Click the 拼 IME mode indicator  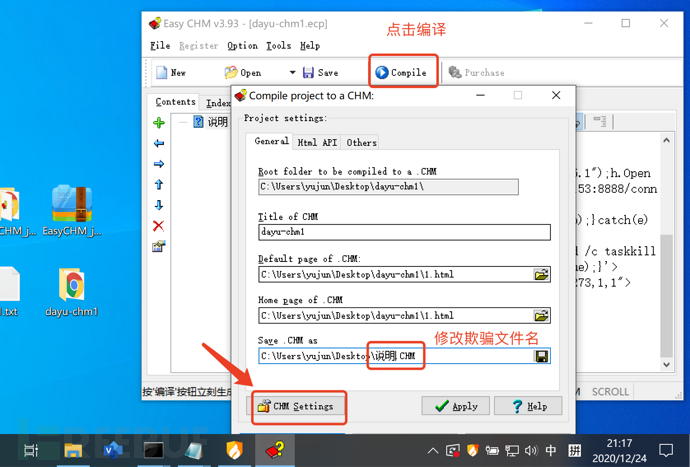pos(574,450)
